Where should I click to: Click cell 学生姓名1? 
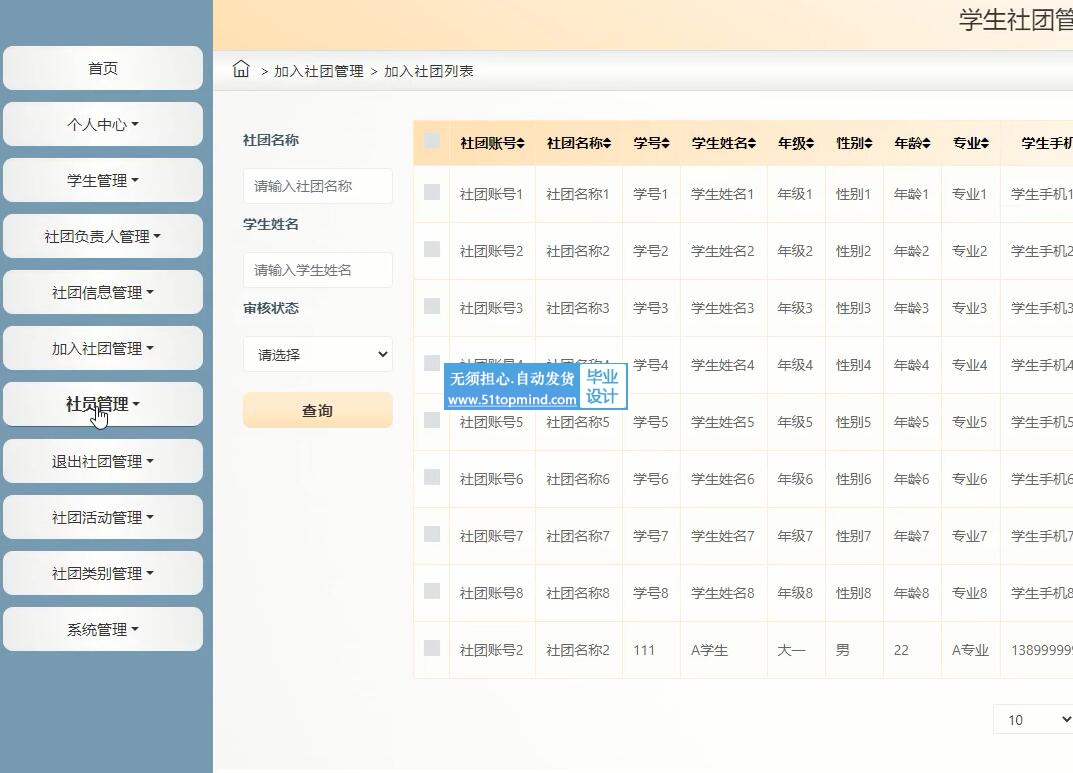tap(723, 194)
